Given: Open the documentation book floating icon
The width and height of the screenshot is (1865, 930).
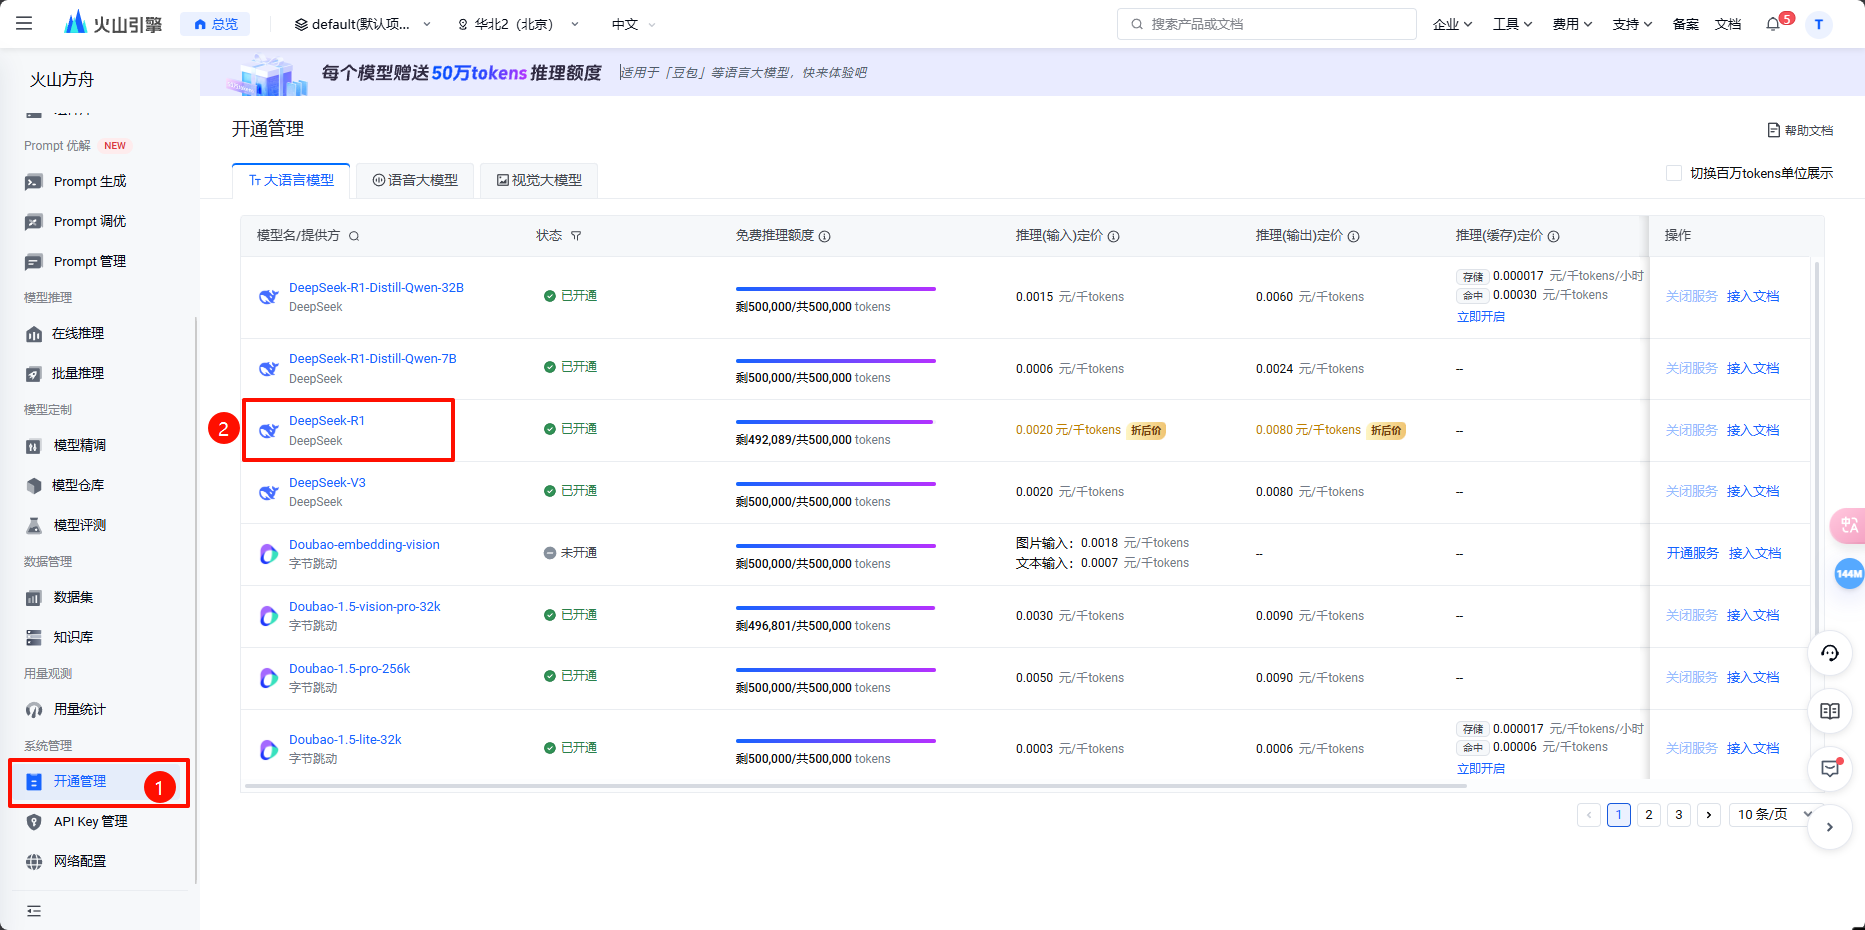Looking at the screenshot, I should point(1830,711).
